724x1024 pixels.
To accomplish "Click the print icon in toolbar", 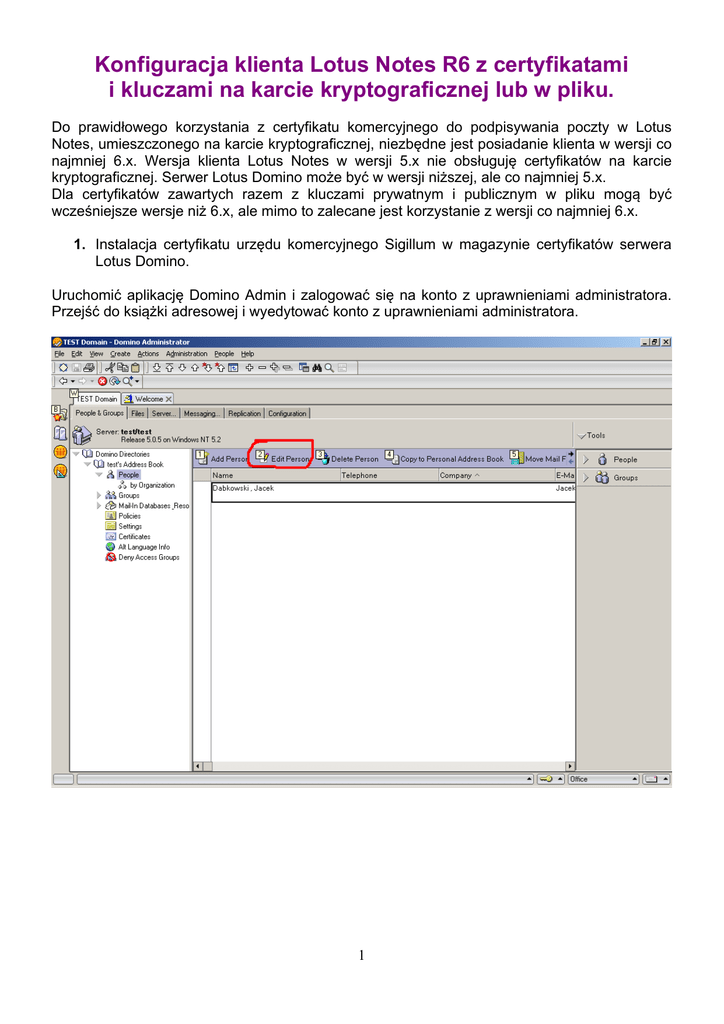I will 89,367.
